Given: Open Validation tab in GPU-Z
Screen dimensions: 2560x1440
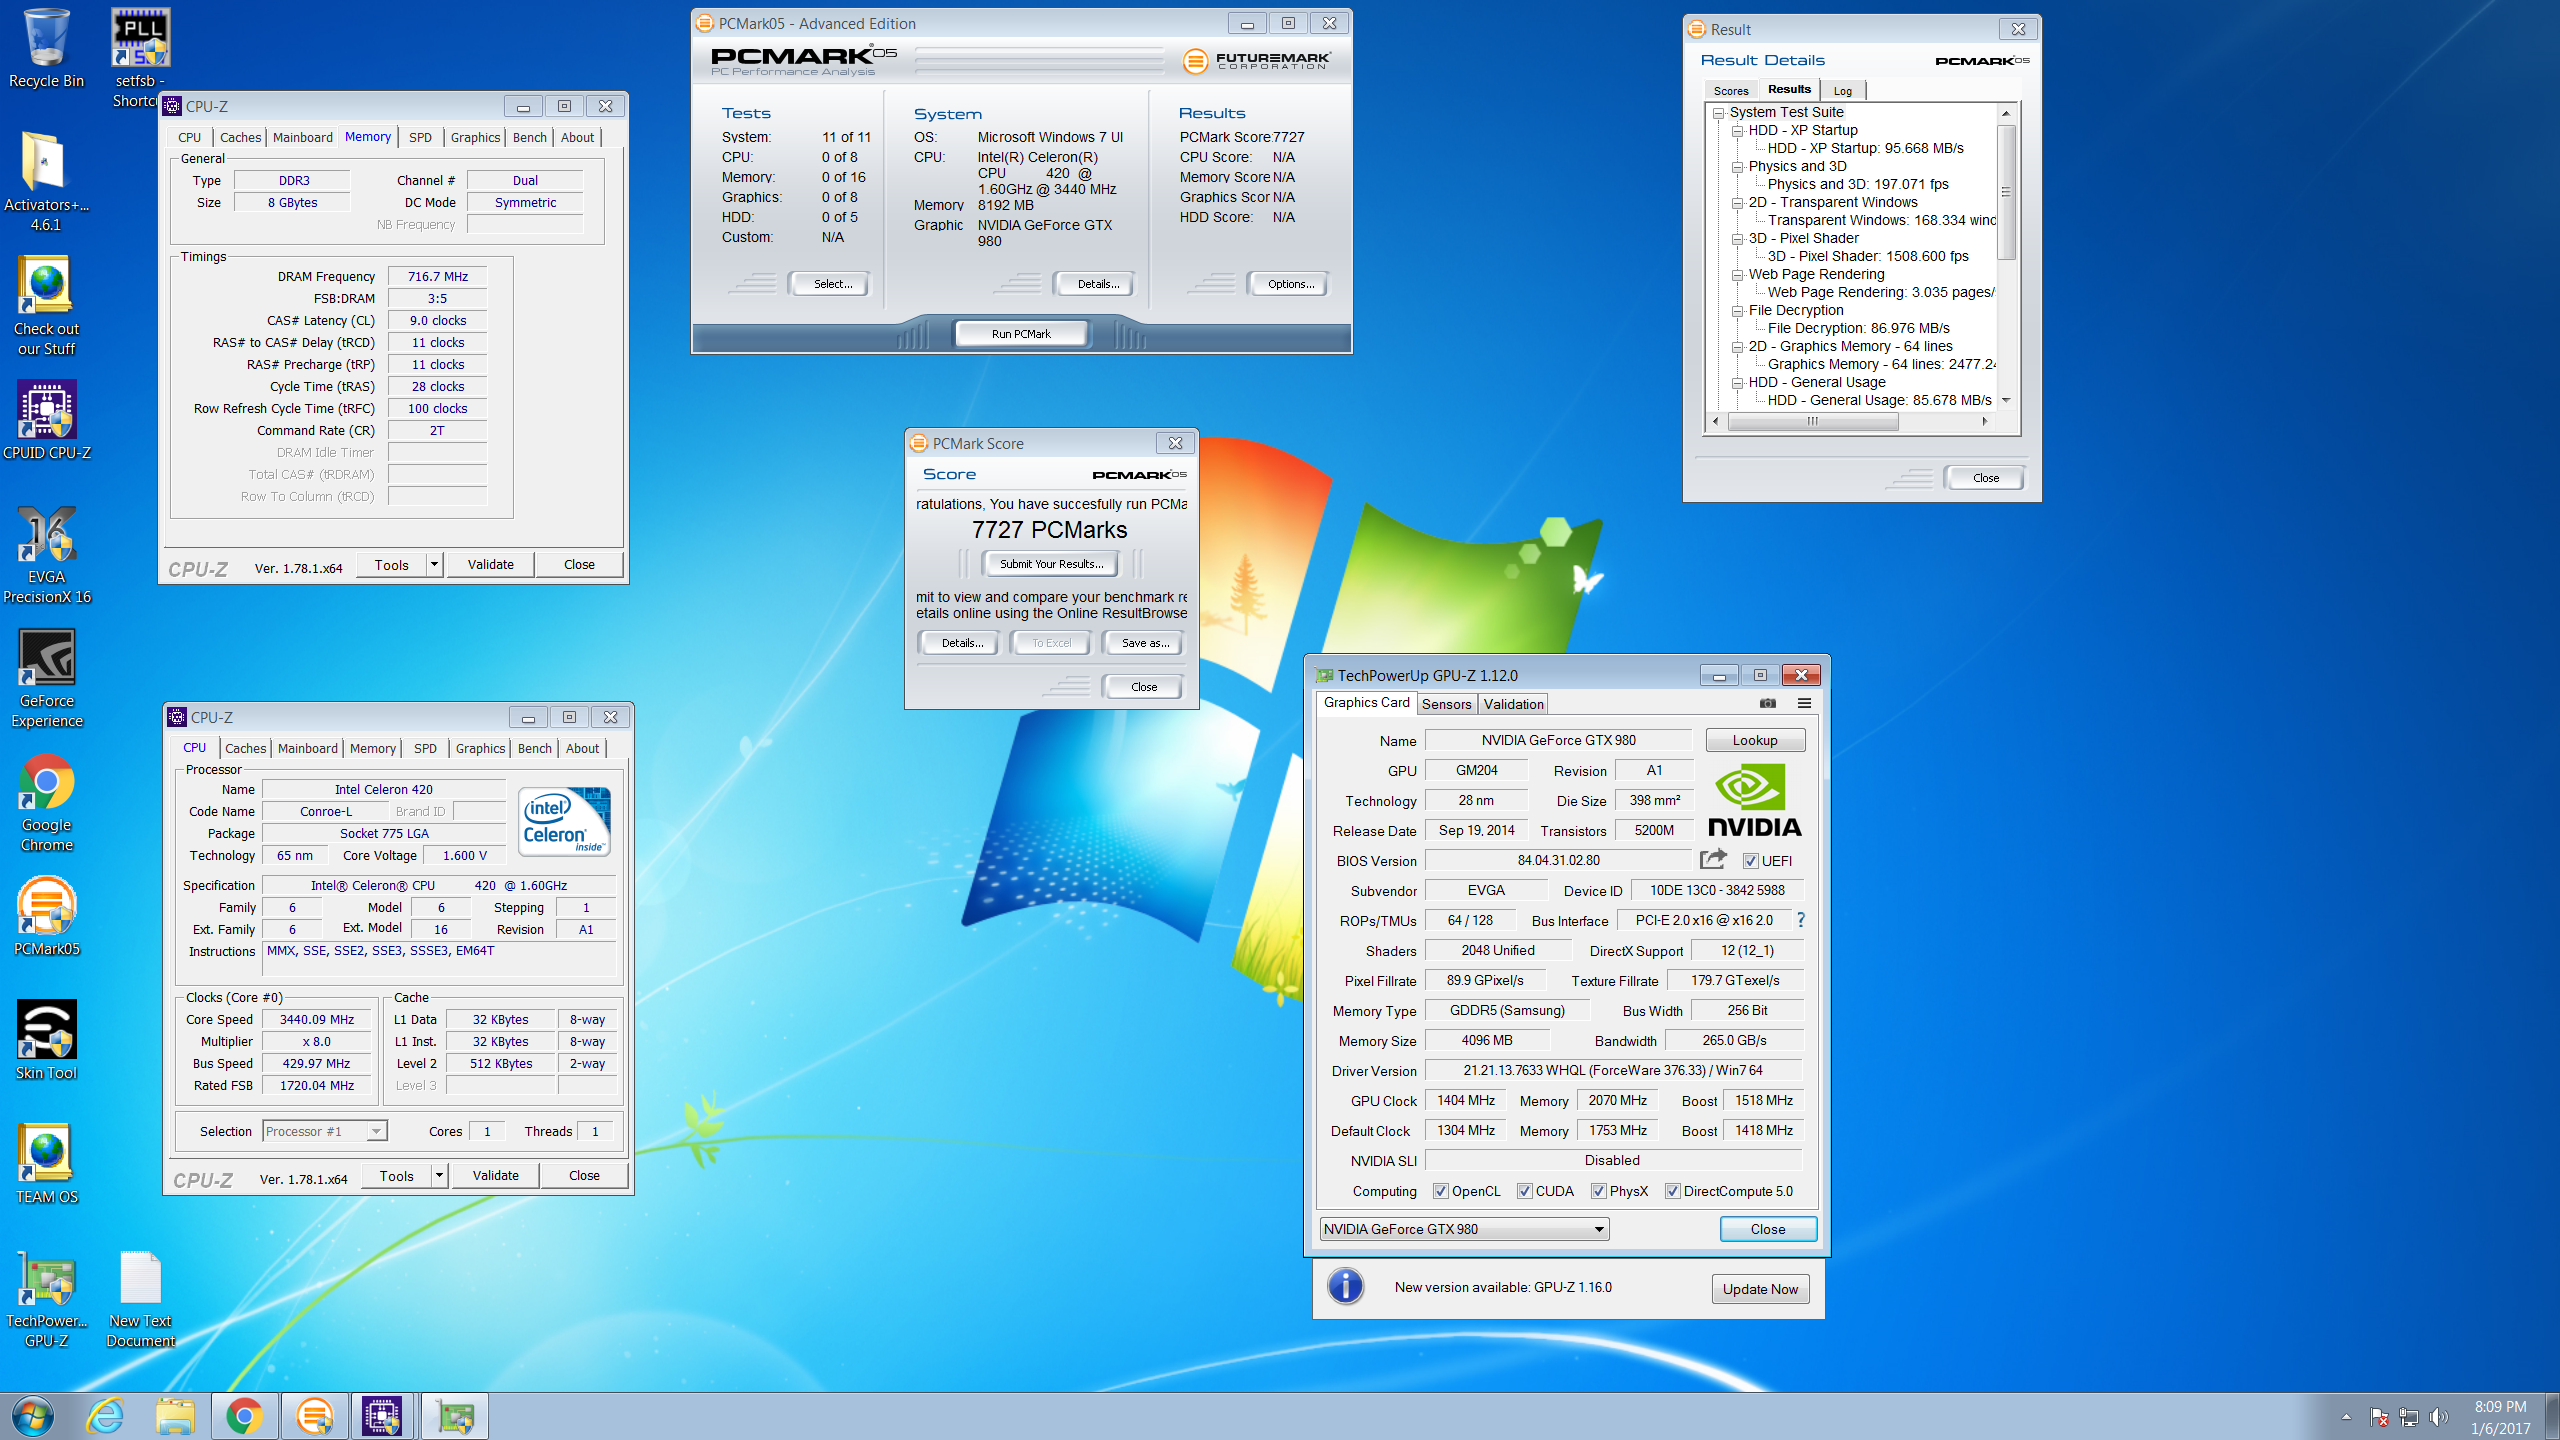Looking at the screenshot, I should 1513,704.
